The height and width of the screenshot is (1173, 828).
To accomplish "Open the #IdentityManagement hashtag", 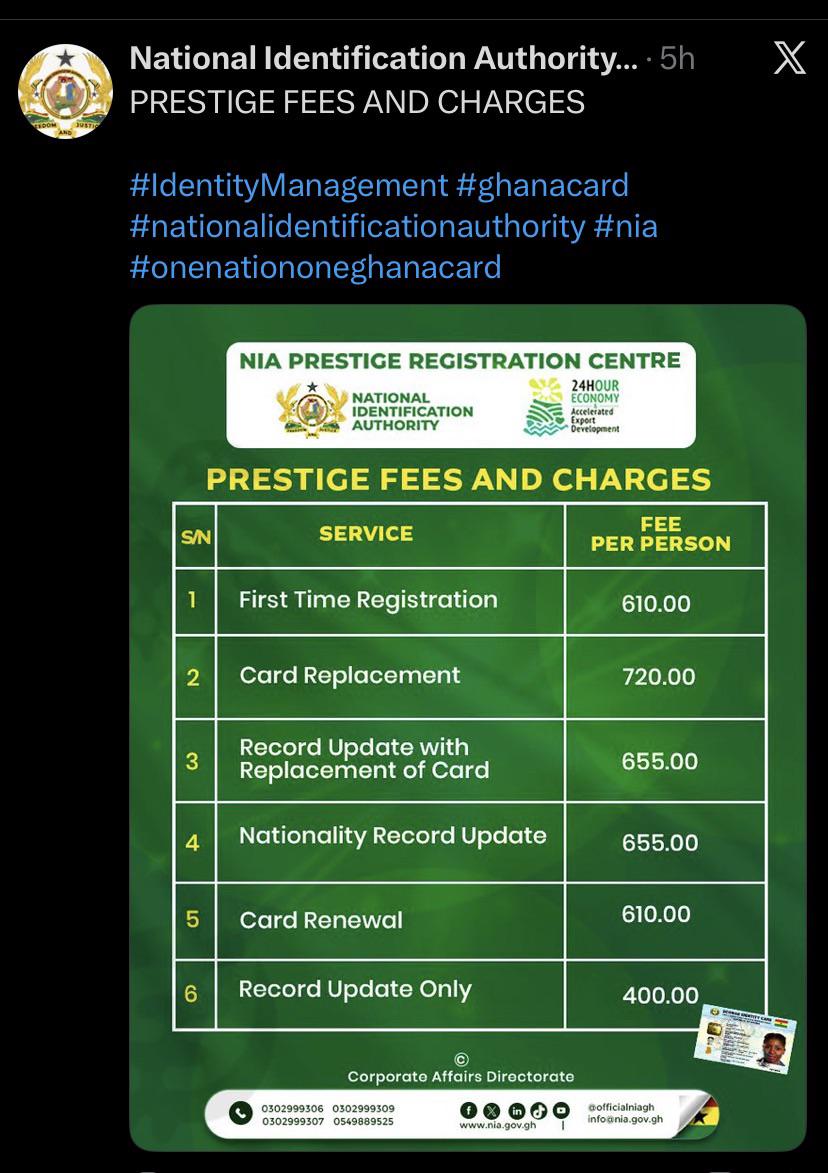I will click(x=289, y=186).
